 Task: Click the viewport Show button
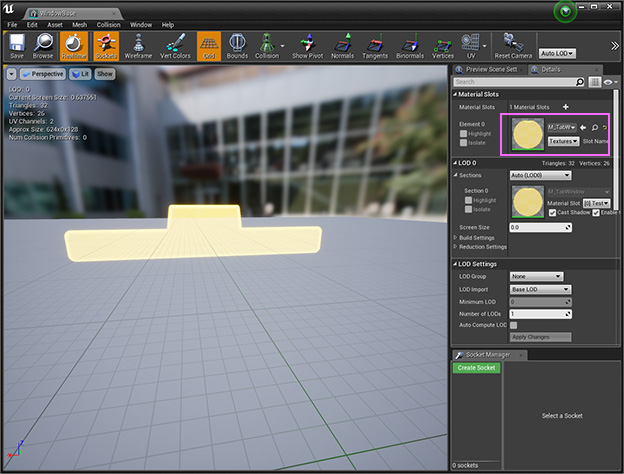[x=105, y=74]
